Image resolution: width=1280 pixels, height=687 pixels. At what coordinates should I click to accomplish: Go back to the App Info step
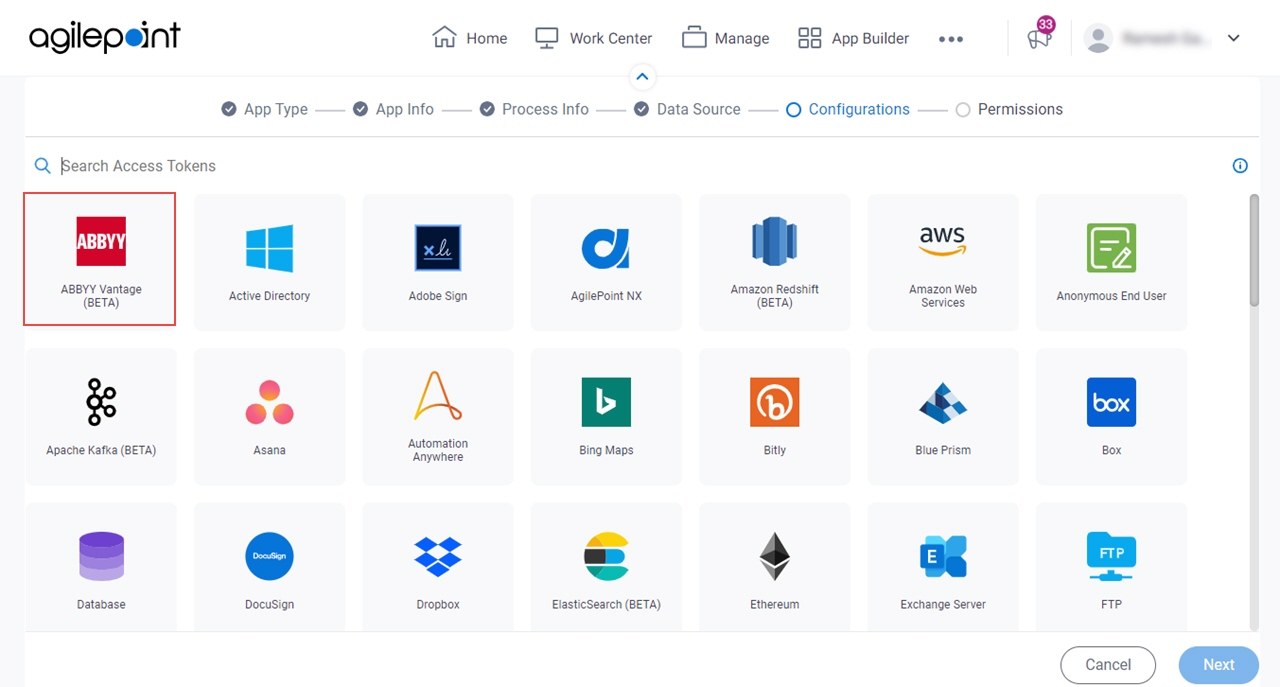[x=393, y=109]
